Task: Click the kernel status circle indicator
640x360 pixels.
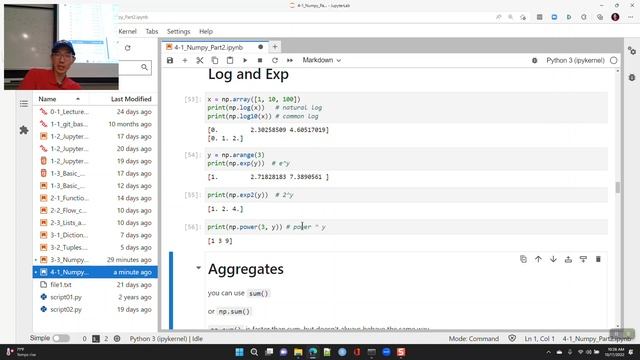Action: click(613, 60)
